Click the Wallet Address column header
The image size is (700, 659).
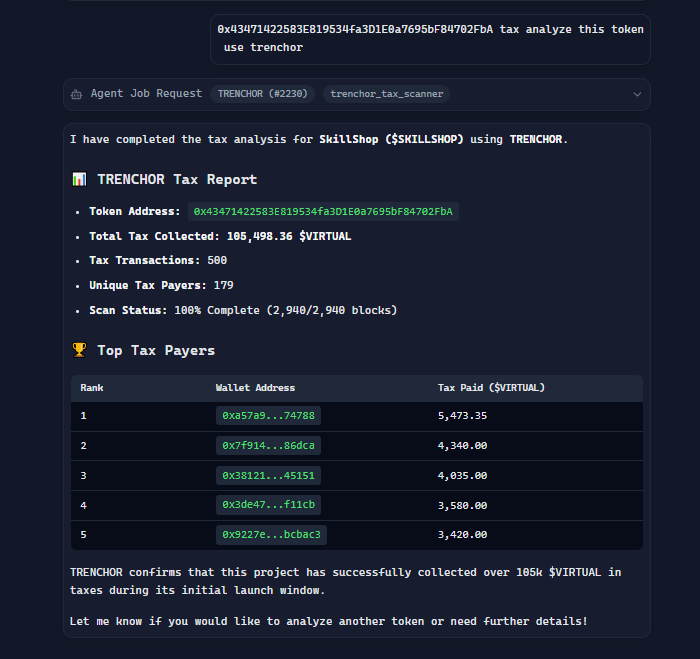255,388
